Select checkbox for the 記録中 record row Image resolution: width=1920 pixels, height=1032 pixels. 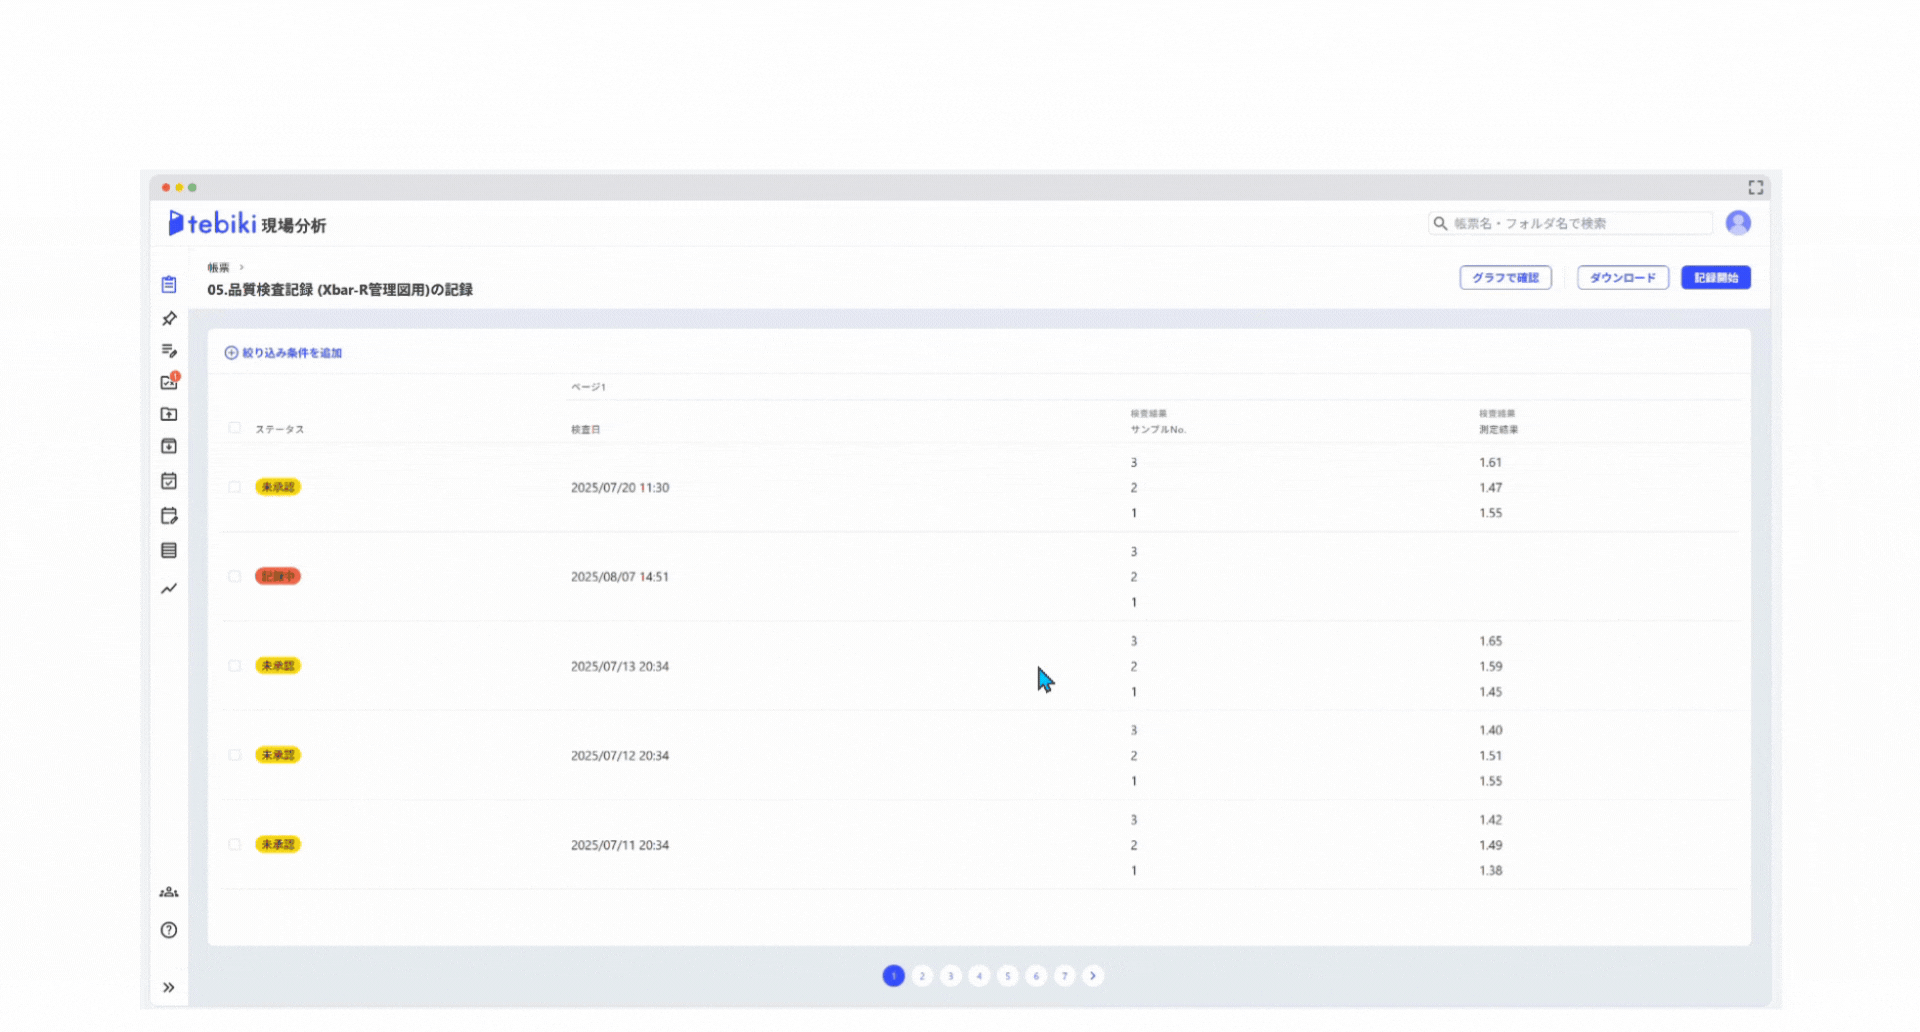(234, 577)
